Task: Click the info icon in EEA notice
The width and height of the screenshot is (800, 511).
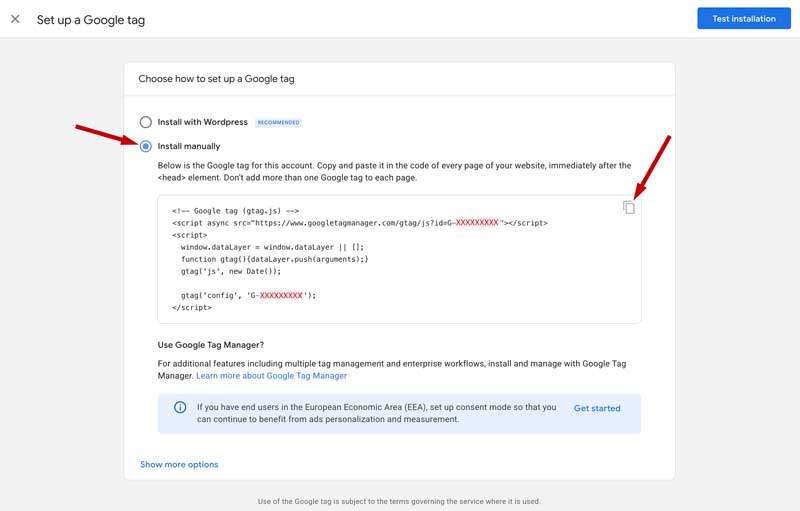Action: [x=180, y=407]
